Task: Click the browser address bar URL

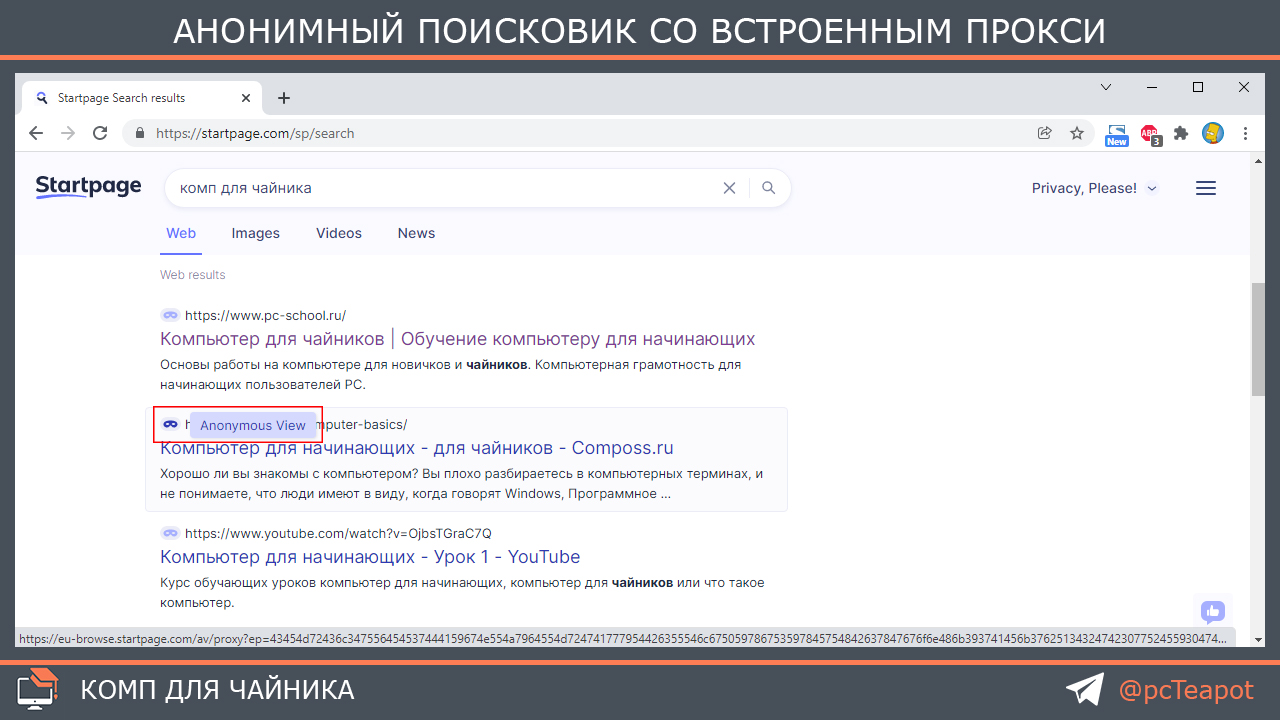Action: [255, 133]
